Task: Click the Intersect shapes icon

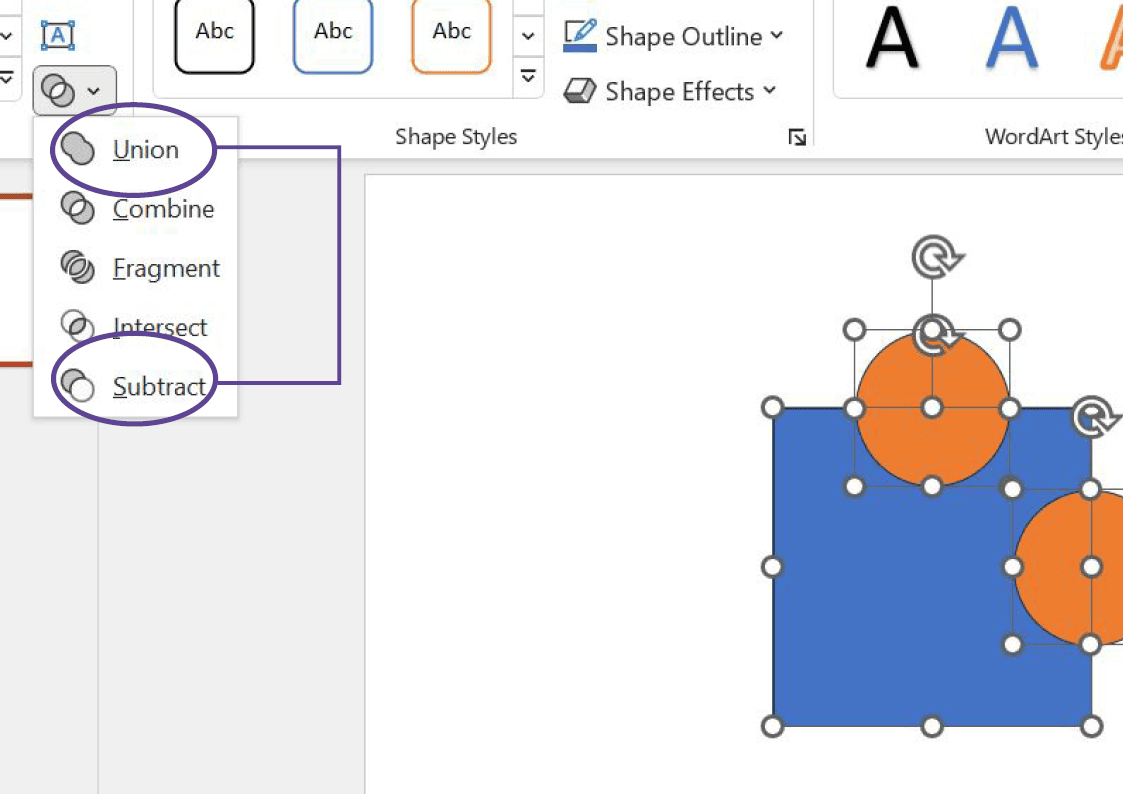Action: pyautogui.click(x=77, y=326)
